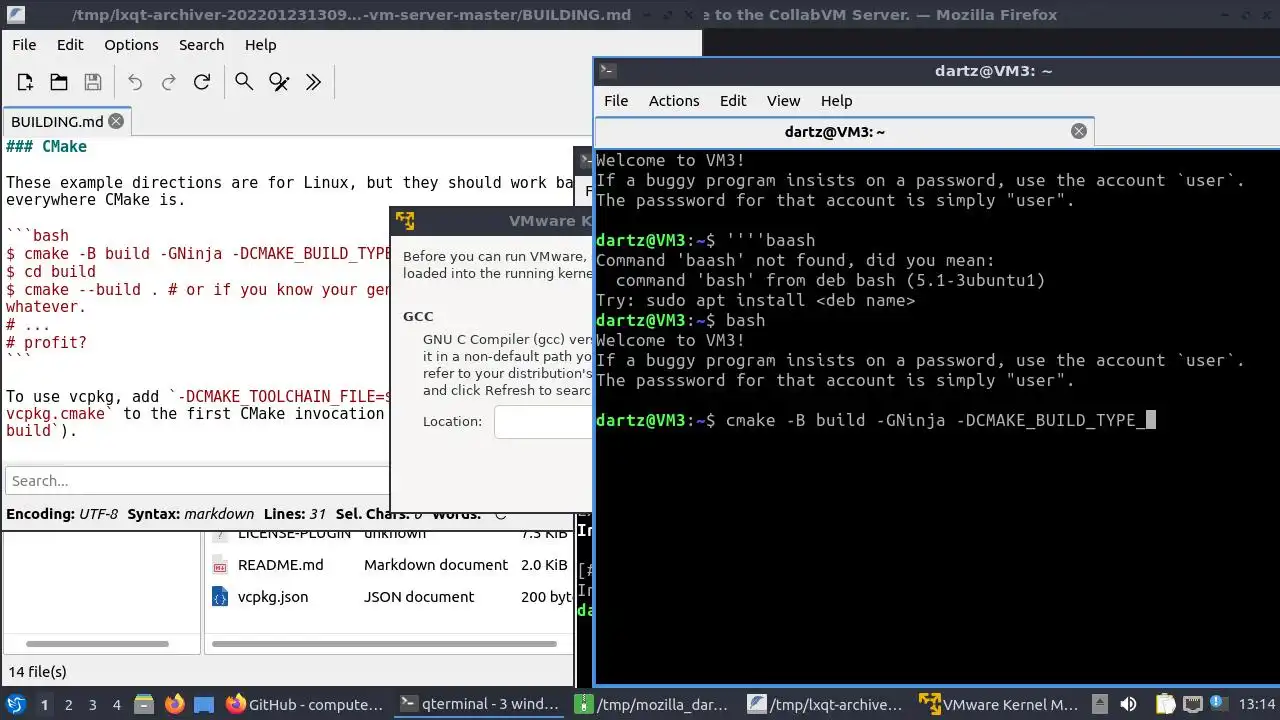The height and width of the screenshot is (720, 1280).
Task: Open the Replace tool icon
Action: click(279, 82)
